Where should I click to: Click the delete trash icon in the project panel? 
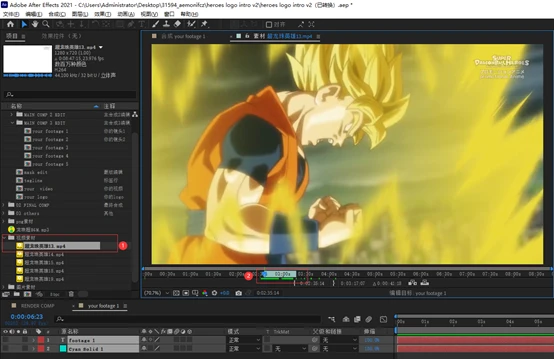71,294
